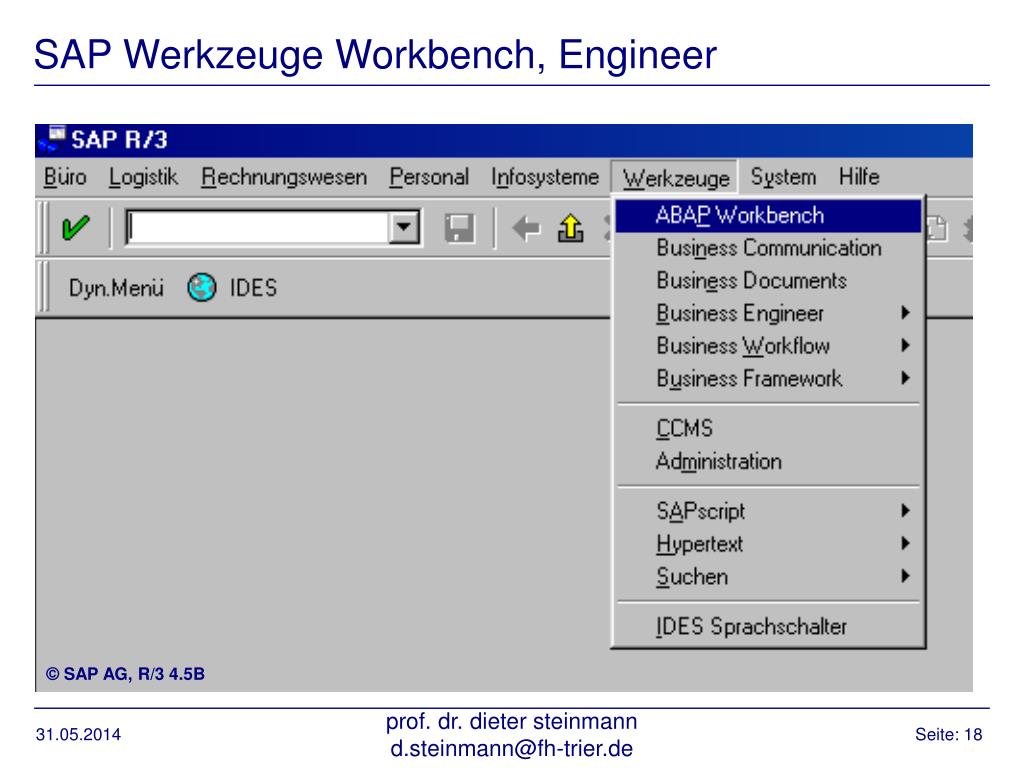Click the d.steinmann@fh-trier.de email text
The height and width of the screenshot is (768, 1024).
tap(511, 748)
